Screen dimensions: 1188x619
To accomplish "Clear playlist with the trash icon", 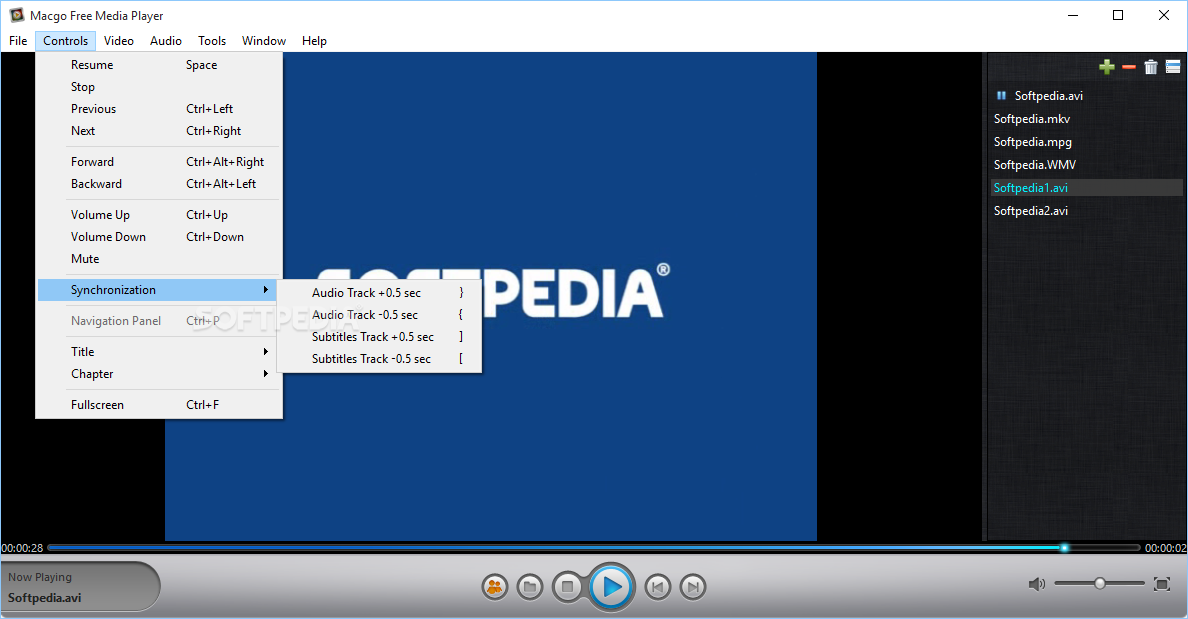I will [1151, 67].
